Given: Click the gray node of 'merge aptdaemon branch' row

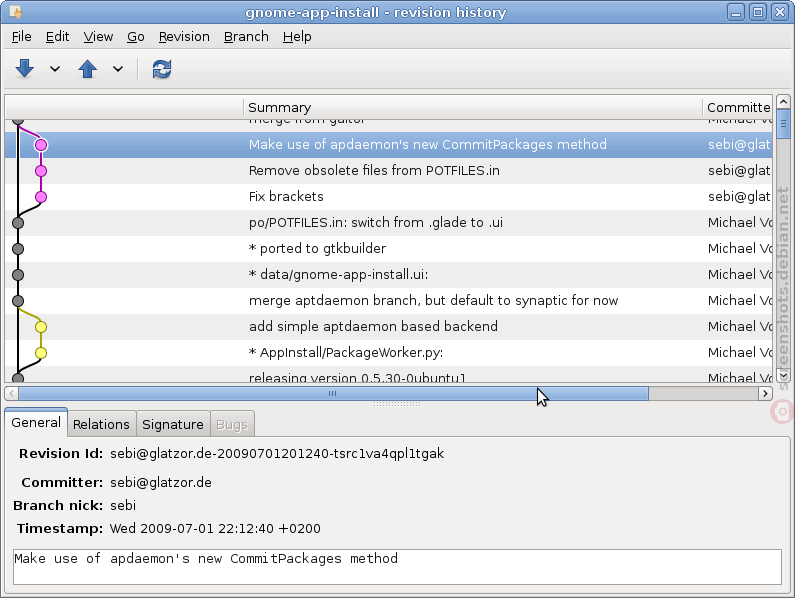Looking at the screenshot, I should 18,301.
